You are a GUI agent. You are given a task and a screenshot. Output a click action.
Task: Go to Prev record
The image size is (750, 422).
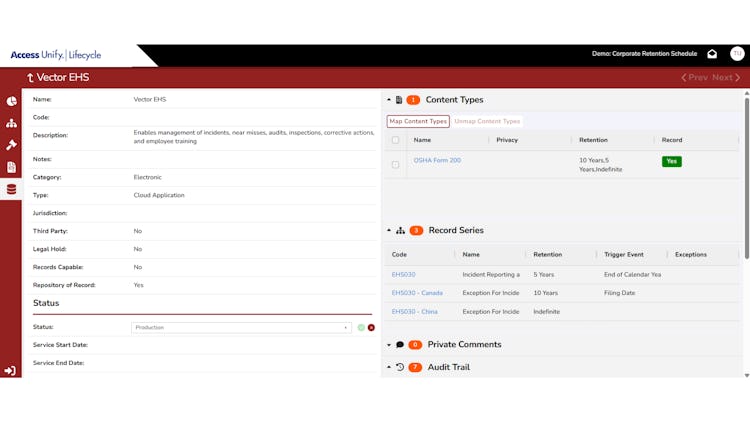(x=695, y=78)
